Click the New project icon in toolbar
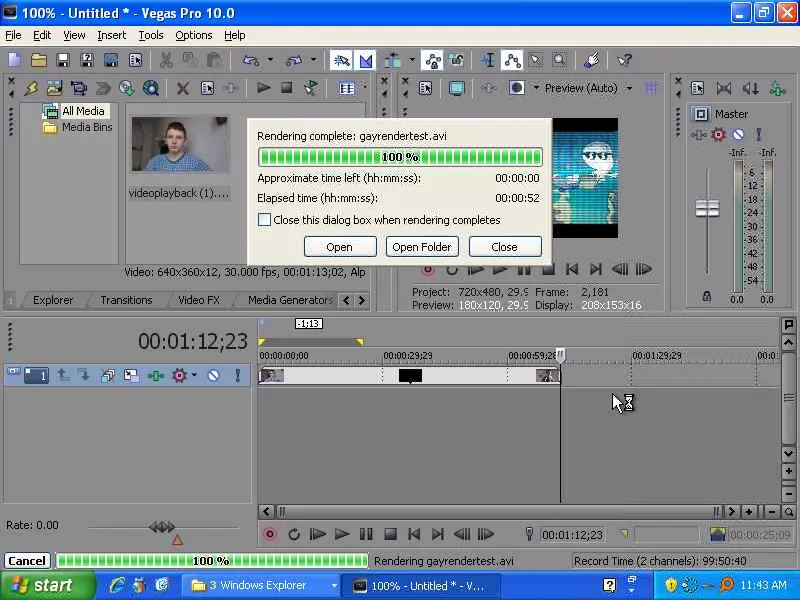The image size is (800, 600). [x=15, y=60]
